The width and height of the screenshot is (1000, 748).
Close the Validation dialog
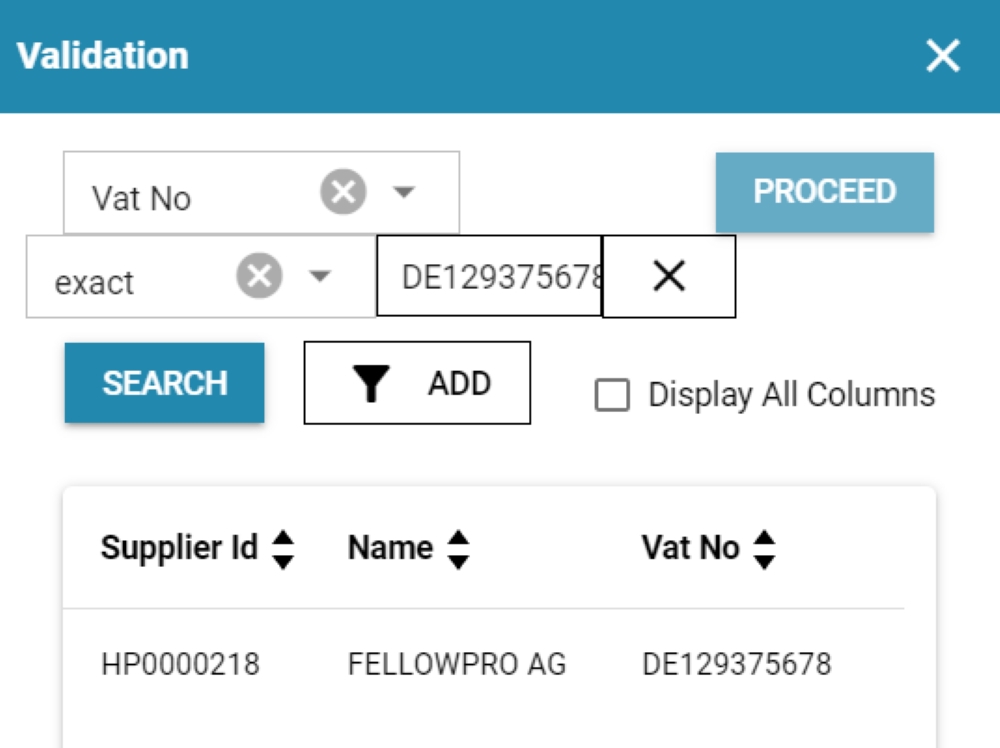942,57
